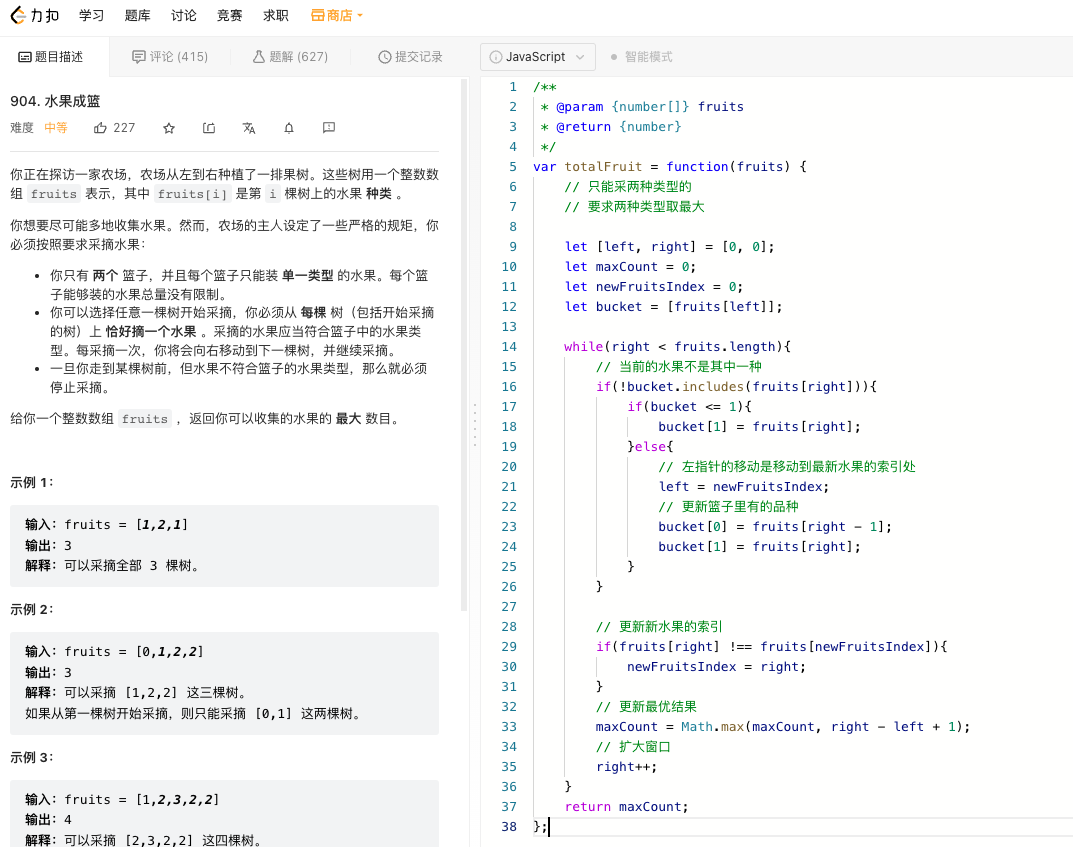This screenshot has height=847, width=1073.
Task: Click the LeetCode 力扣 logo
Action: 35,15
